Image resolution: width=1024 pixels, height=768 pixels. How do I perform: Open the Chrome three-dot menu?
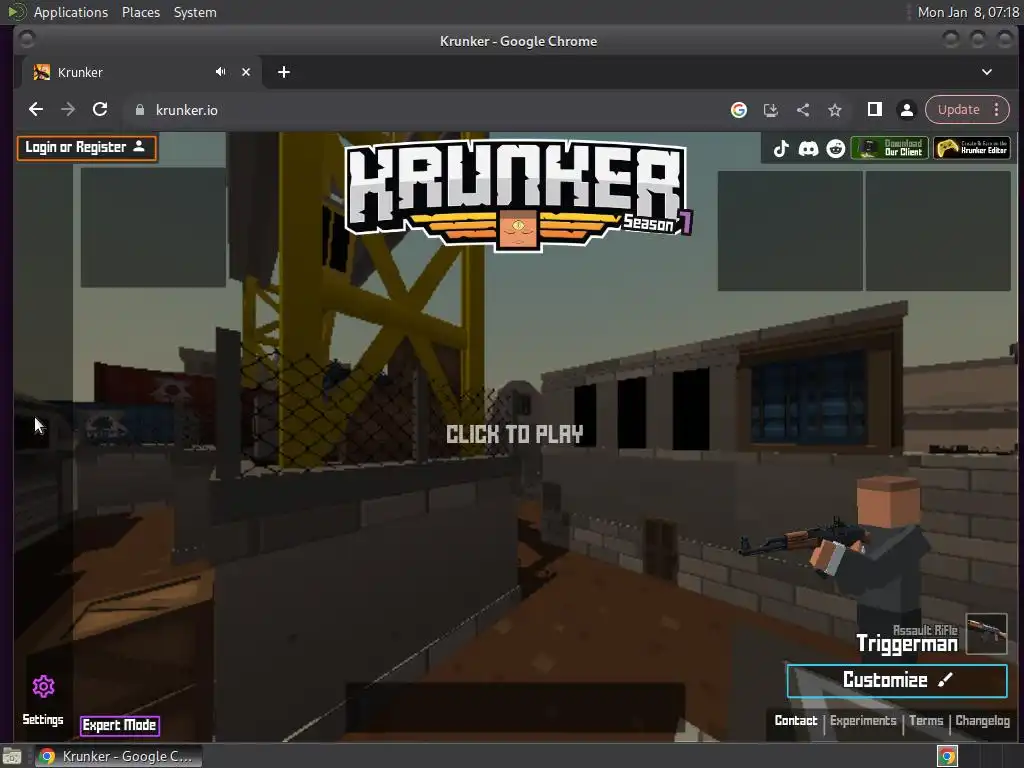(x=997, y=110)
